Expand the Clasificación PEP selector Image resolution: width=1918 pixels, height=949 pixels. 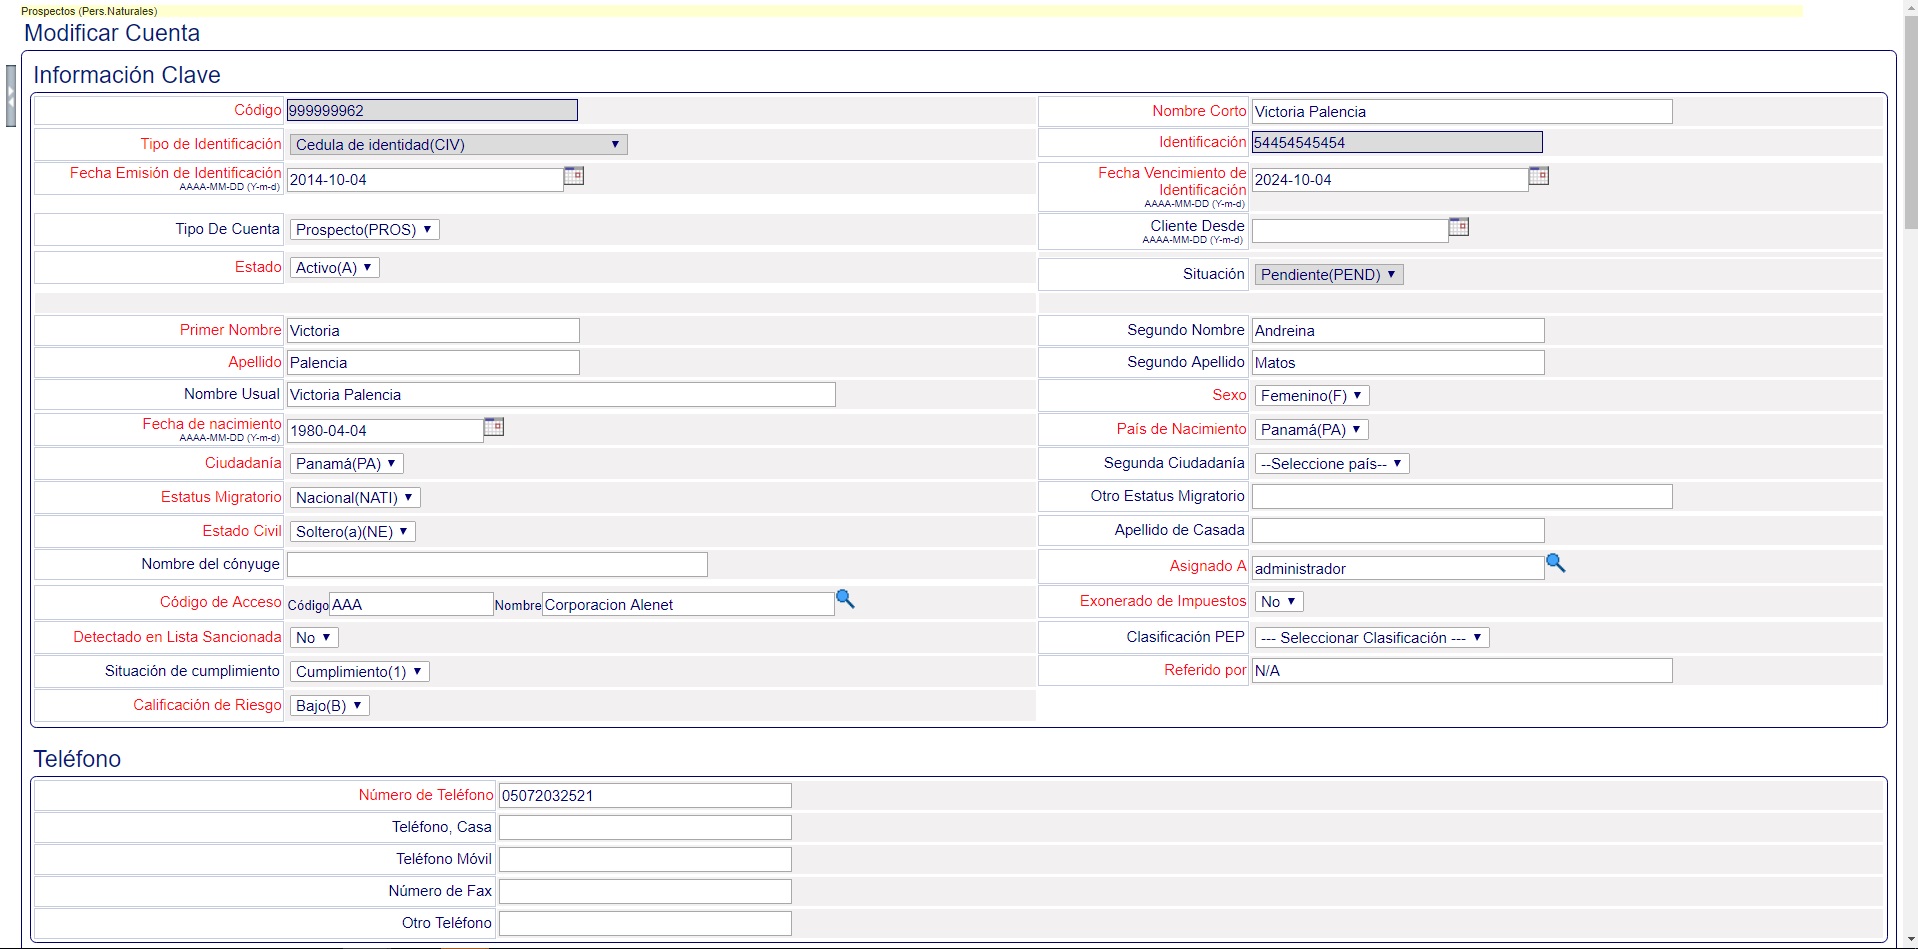click(1371, 638)
